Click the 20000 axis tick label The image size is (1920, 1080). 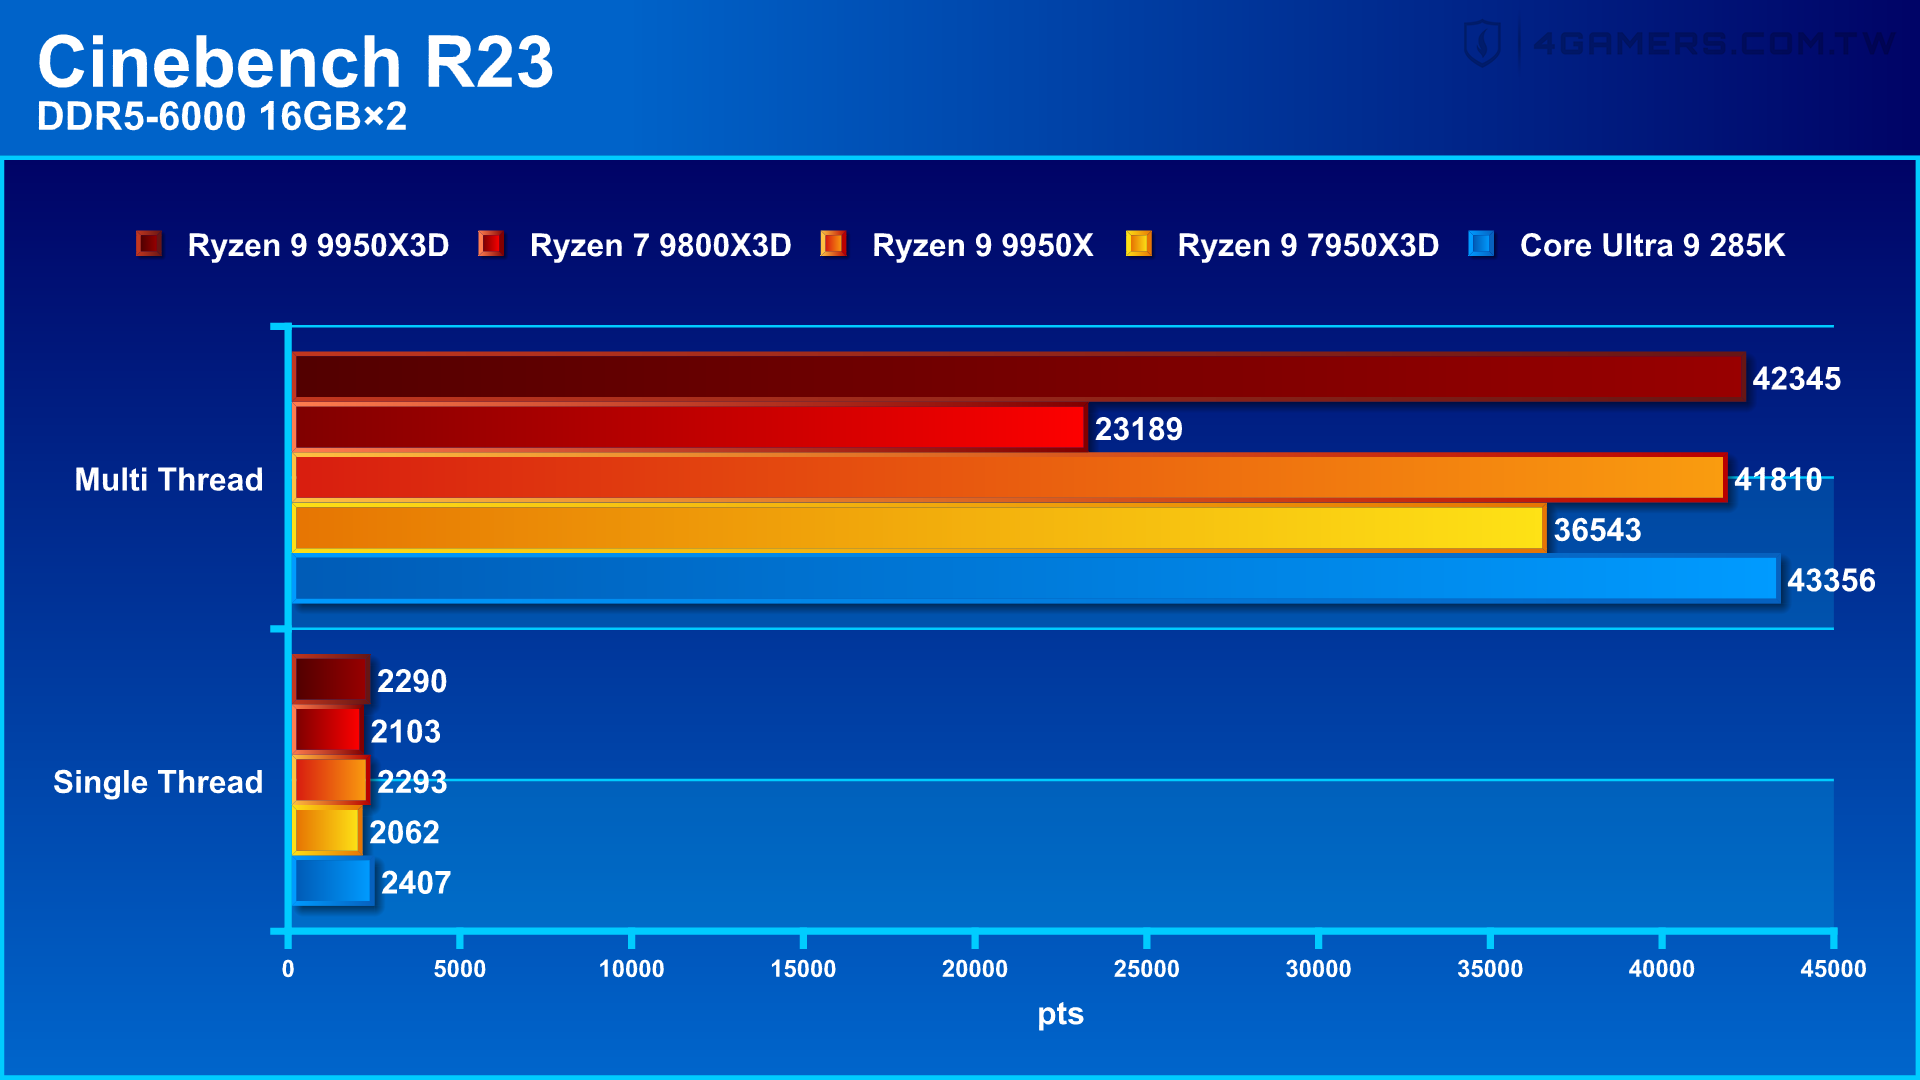click(975, 969)
